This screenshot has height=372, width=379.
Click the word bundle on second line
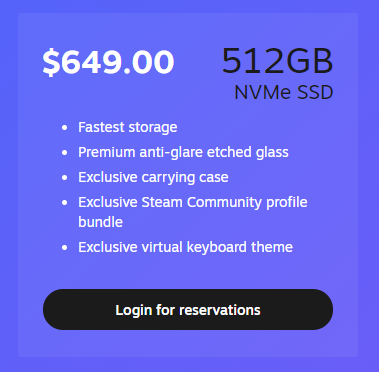[100, 222]
